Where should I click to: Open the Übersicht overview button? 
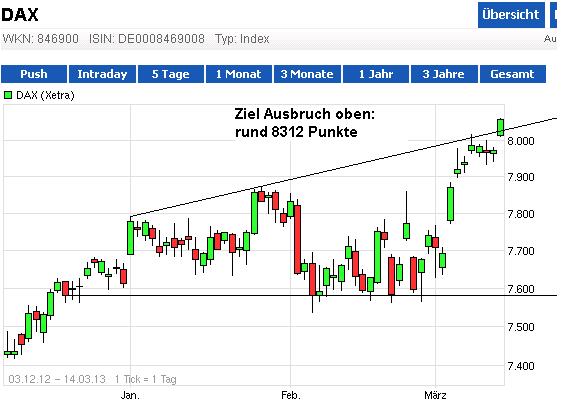511,15
